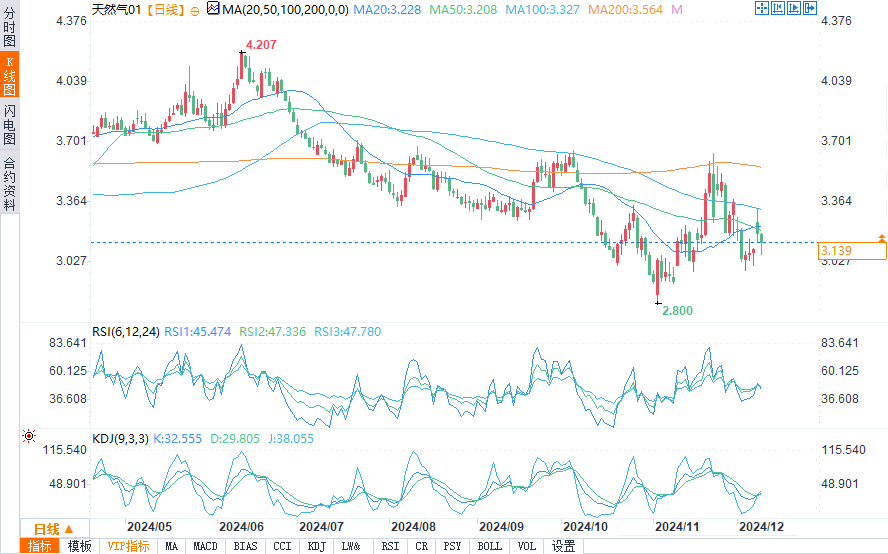888x554 pixels.
Task: Select the PSY indicator button
Action: pos(452,546)
